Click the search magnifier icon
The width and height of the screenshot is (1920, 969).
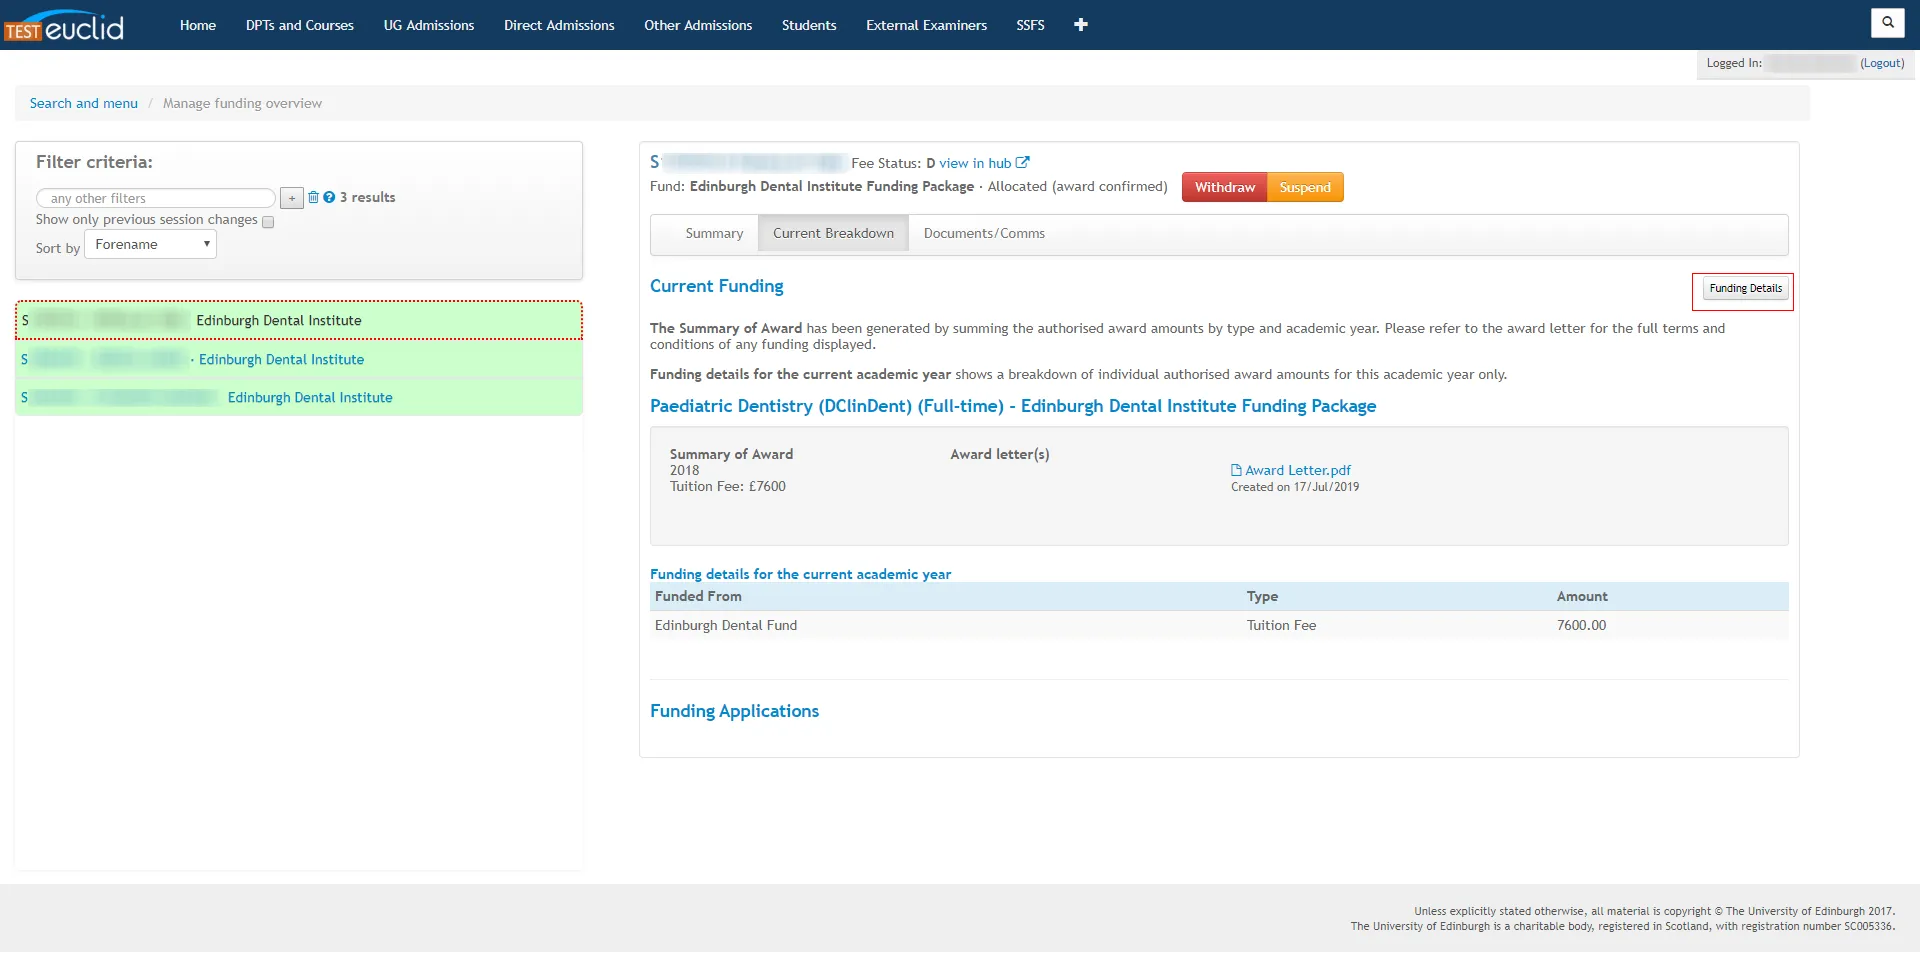pyautogui.click(x=1887, y=22)
